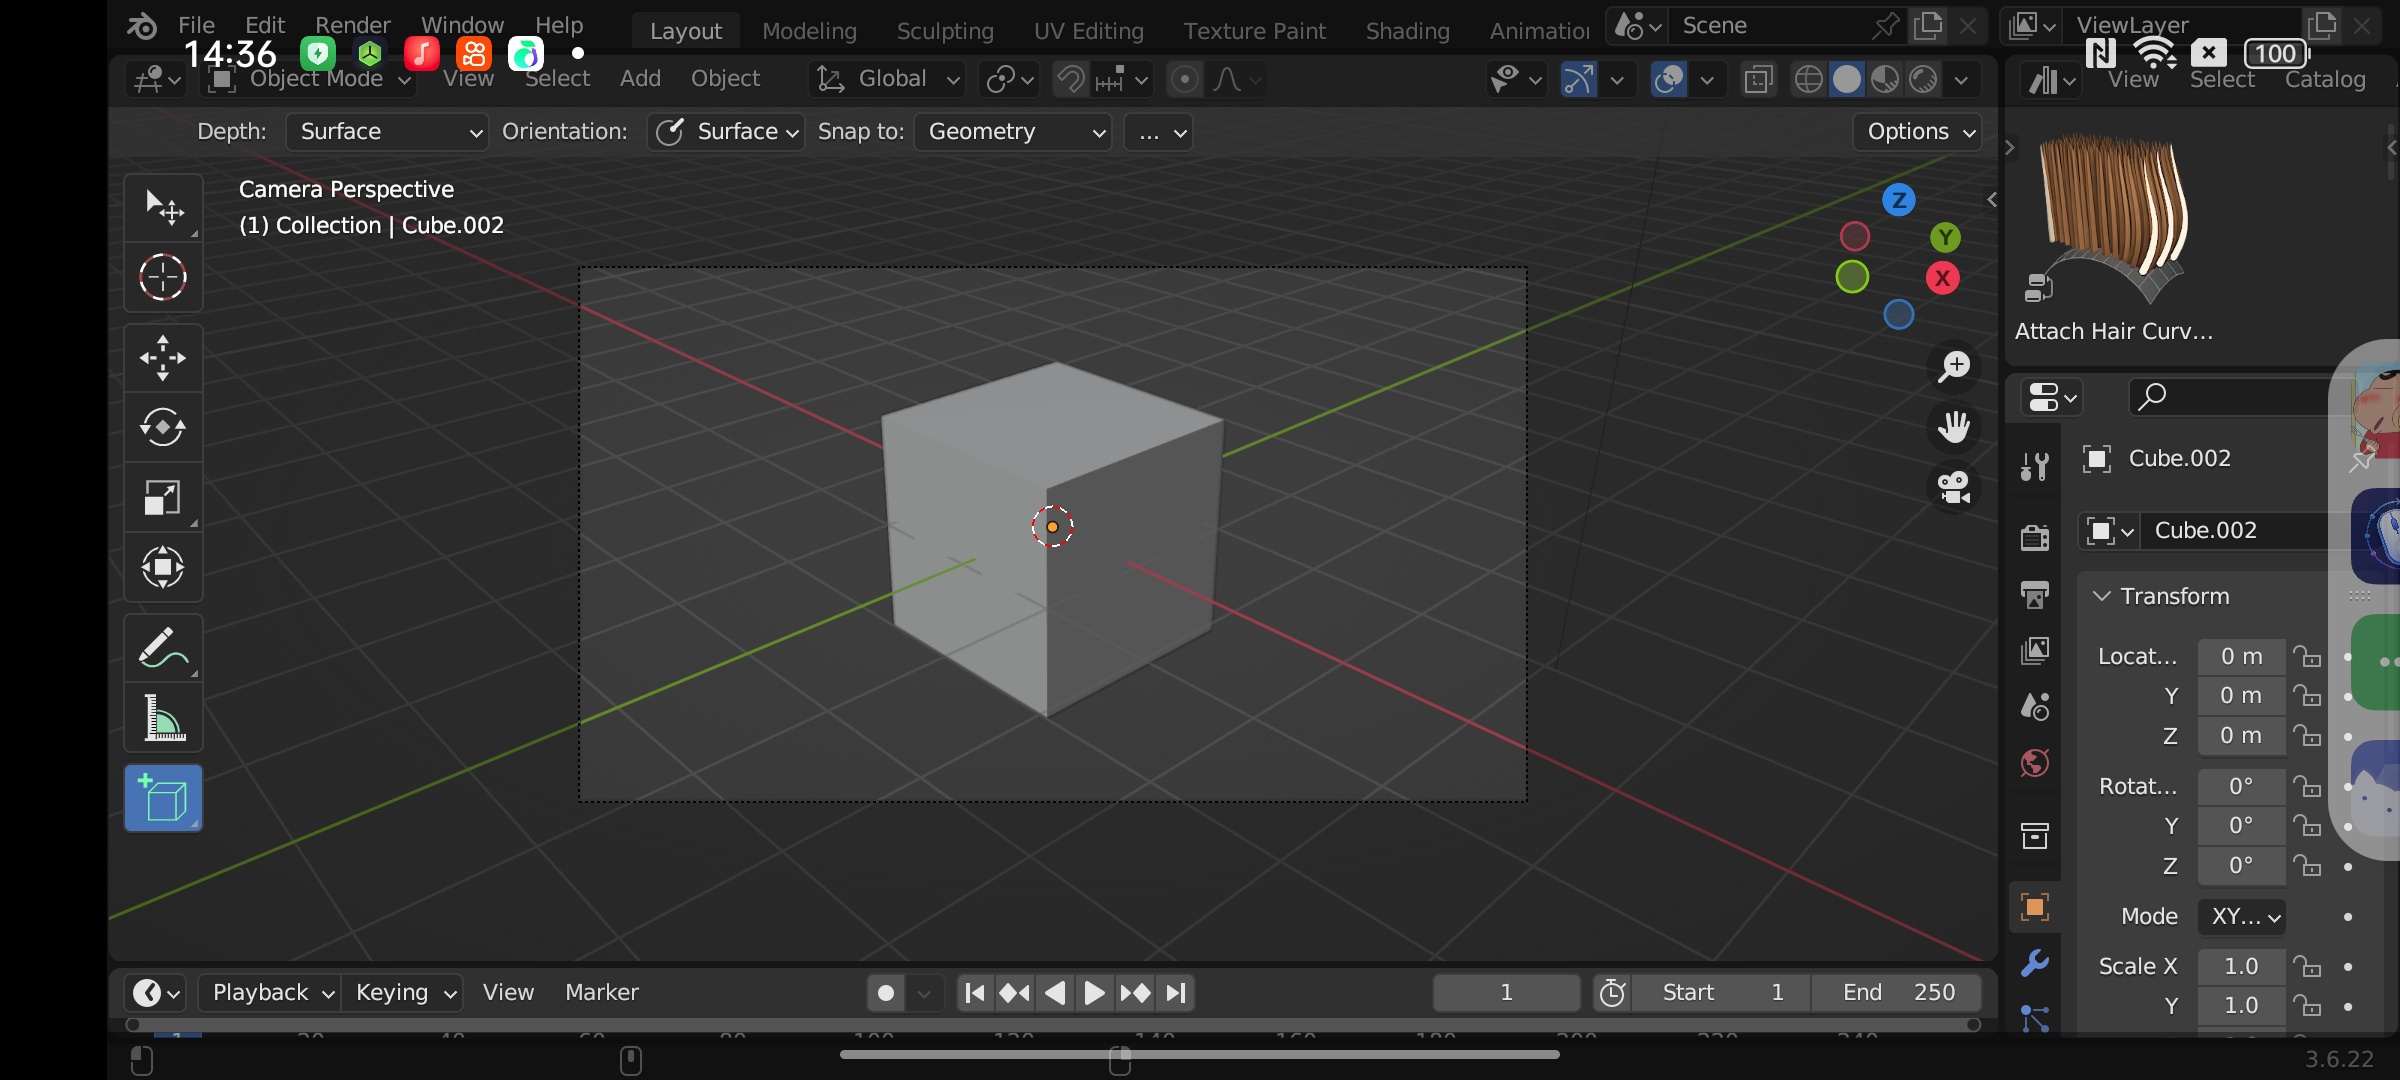Click the pan hand icon in viewport
Screen dimensions: 2400x1080
[1953, 427]
